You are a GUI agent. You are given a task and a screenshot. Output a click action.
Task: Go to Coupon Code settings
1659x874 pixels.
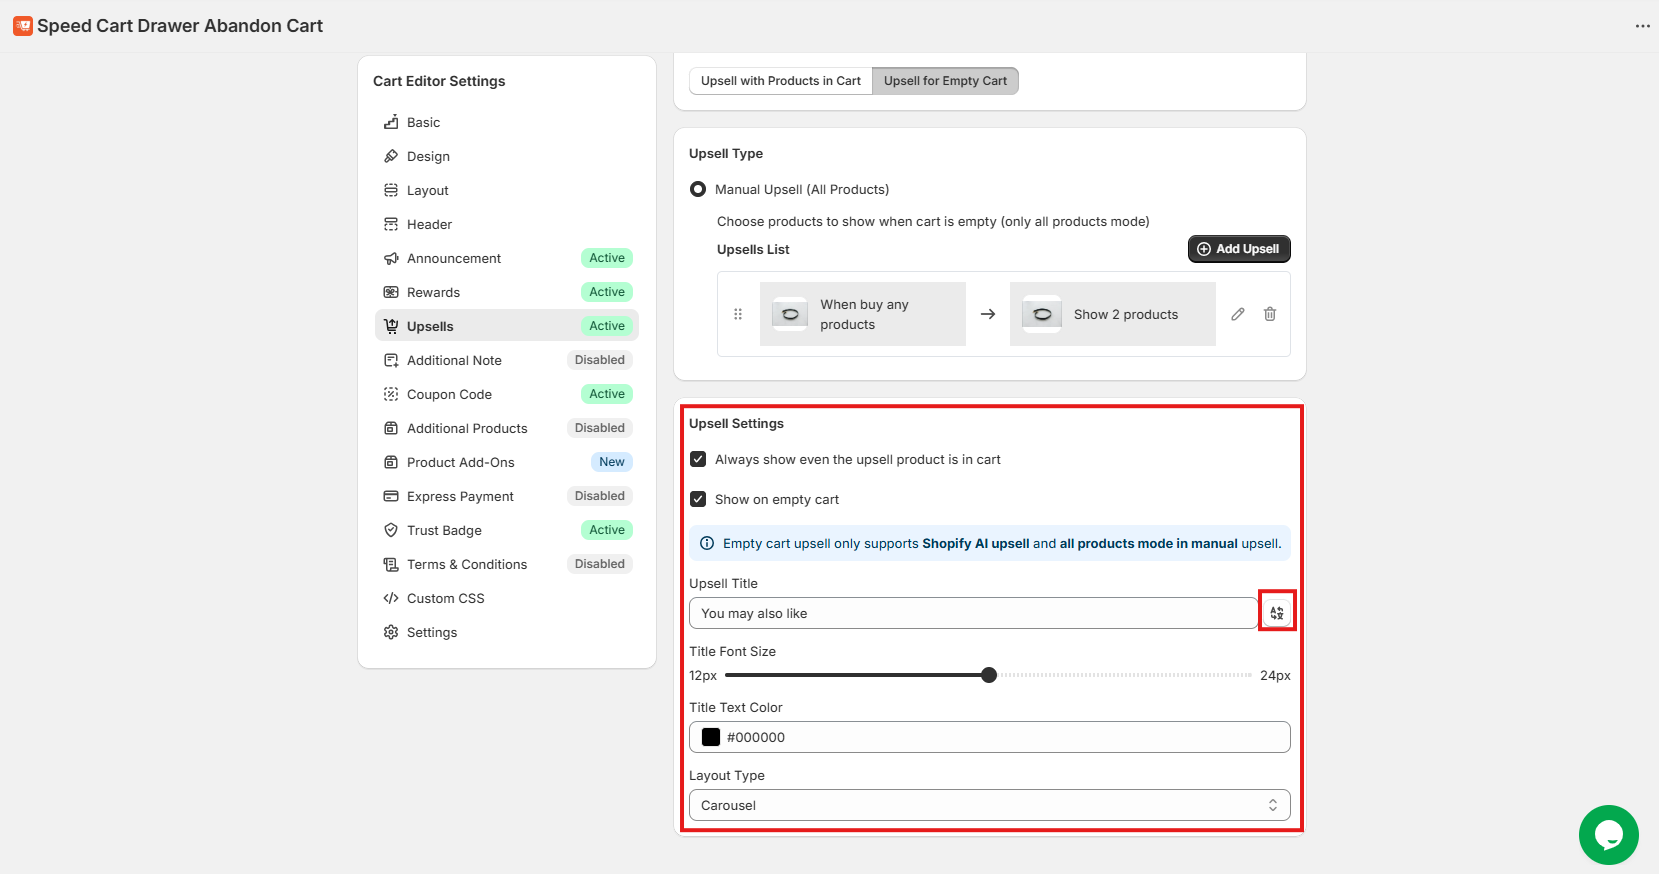[x=449, y=395]
